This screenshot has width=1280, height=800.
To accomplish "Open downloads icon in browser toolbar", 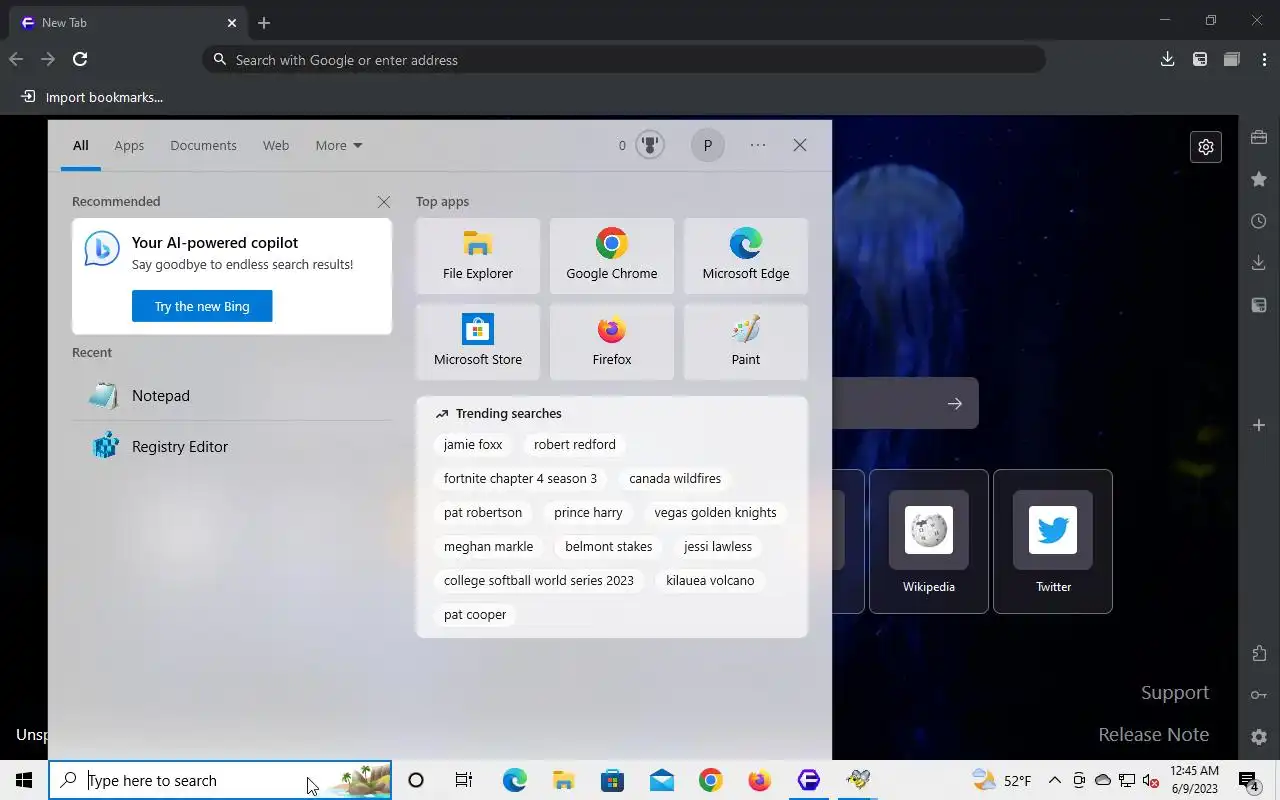I will pos(1167,60).
